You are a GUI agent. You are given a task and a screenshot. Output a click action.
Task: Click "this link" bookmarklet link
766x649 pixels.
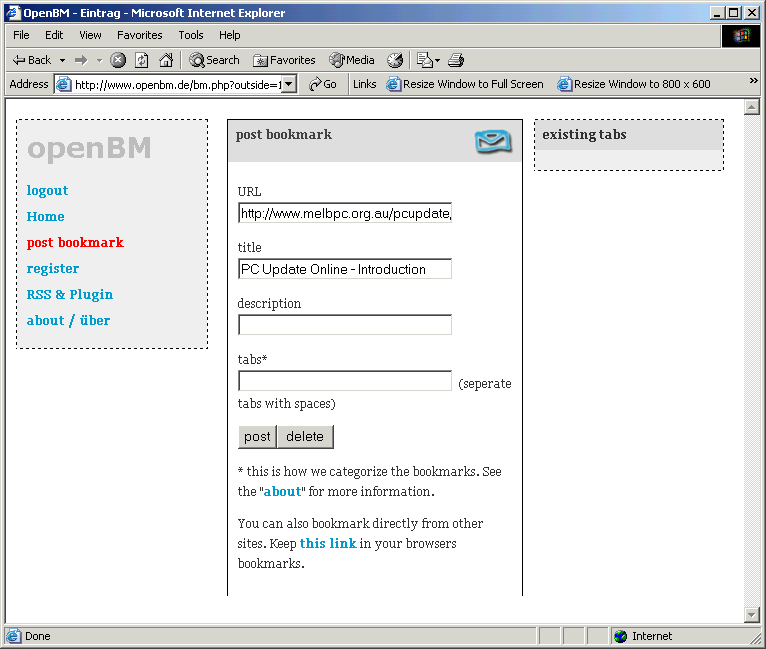328,544
